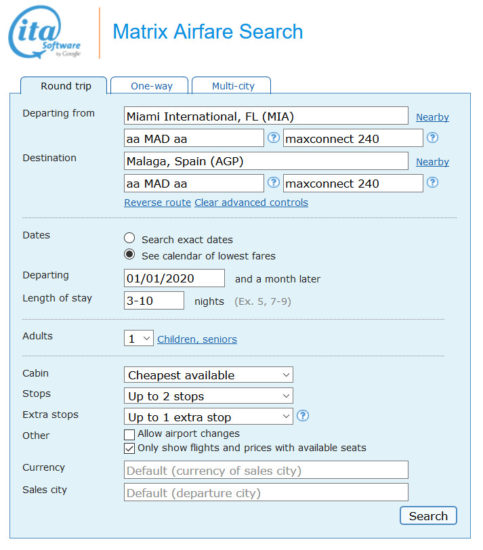Open help icon beside departure routing codes
Image resolution: width=483 pixels, height=550 pixels.
[x=274, y=138]
